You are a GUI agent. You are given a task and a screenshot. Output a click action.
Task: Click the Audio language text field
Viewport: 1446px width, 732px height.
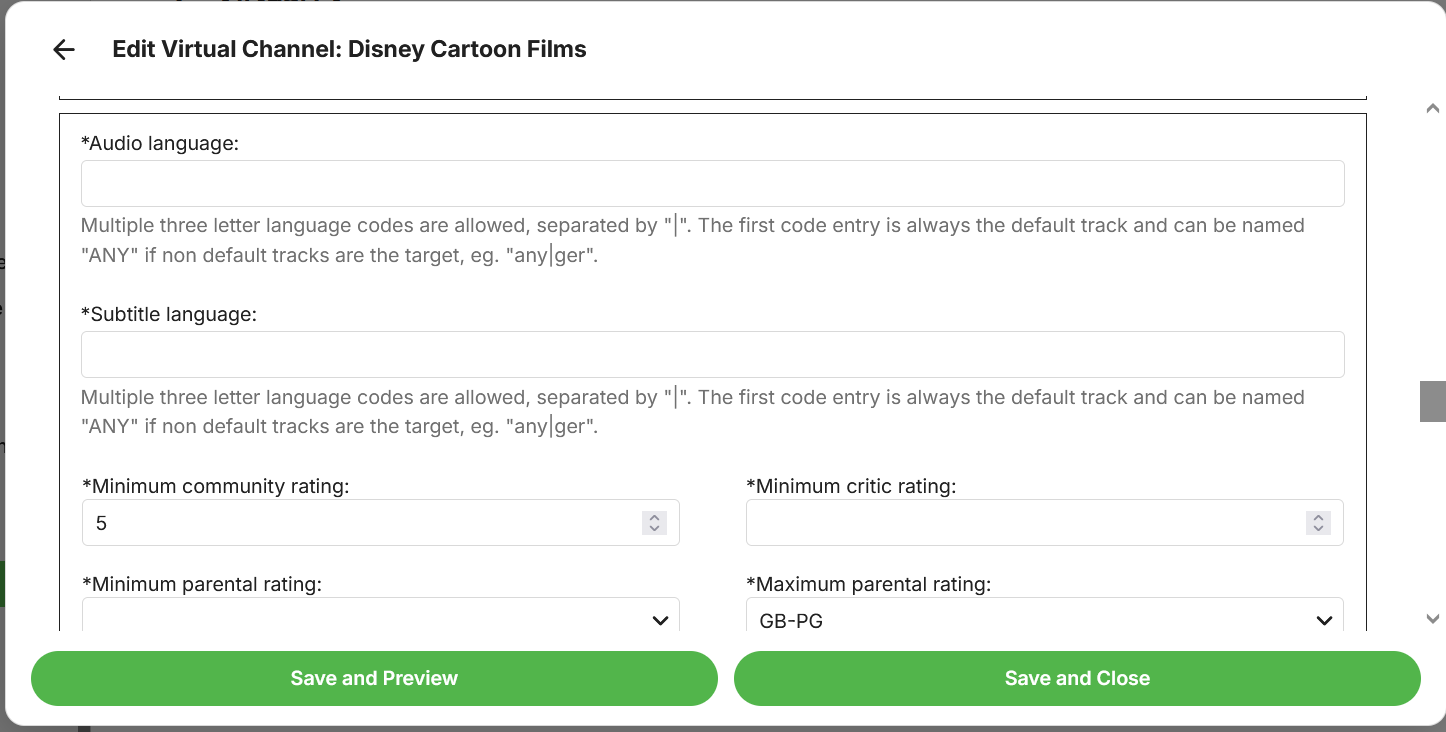point(712,184)
